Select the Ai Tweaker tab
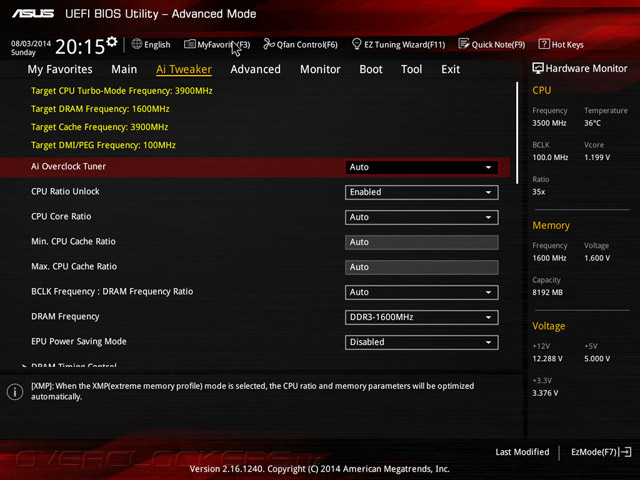 click(x=184, y=69)
